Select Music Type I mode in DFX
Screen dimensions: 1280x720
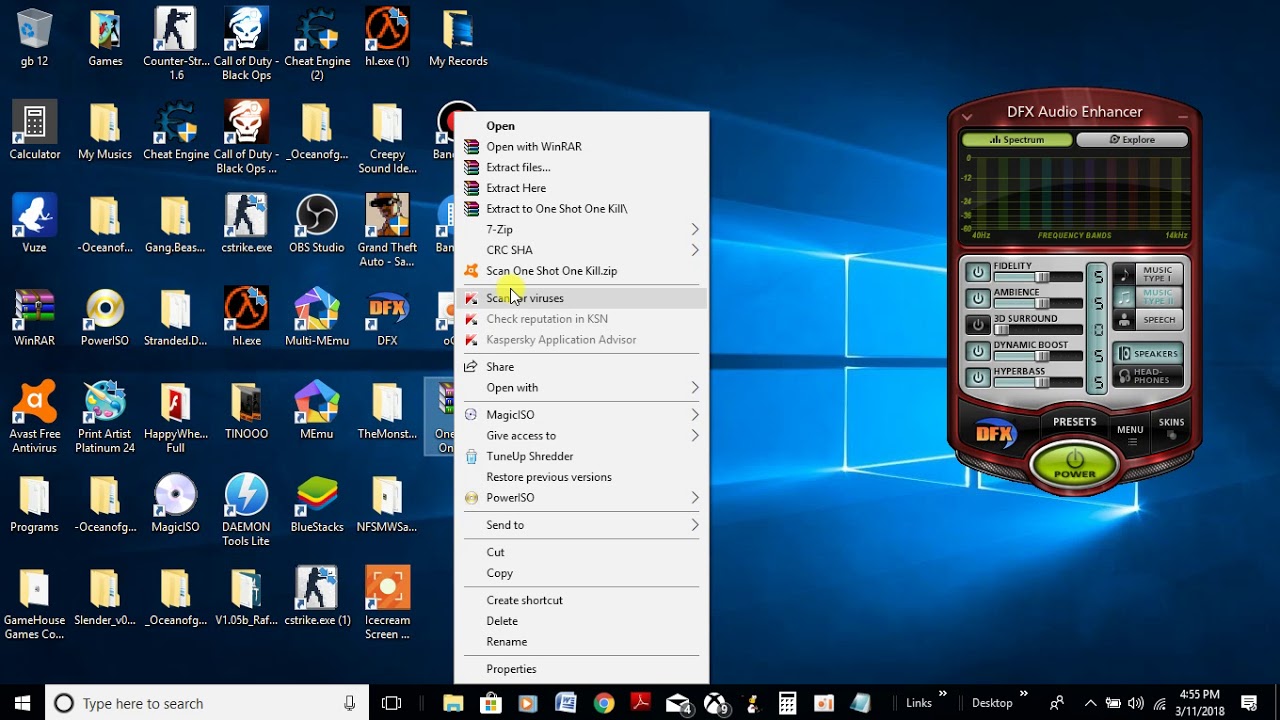1148,273
